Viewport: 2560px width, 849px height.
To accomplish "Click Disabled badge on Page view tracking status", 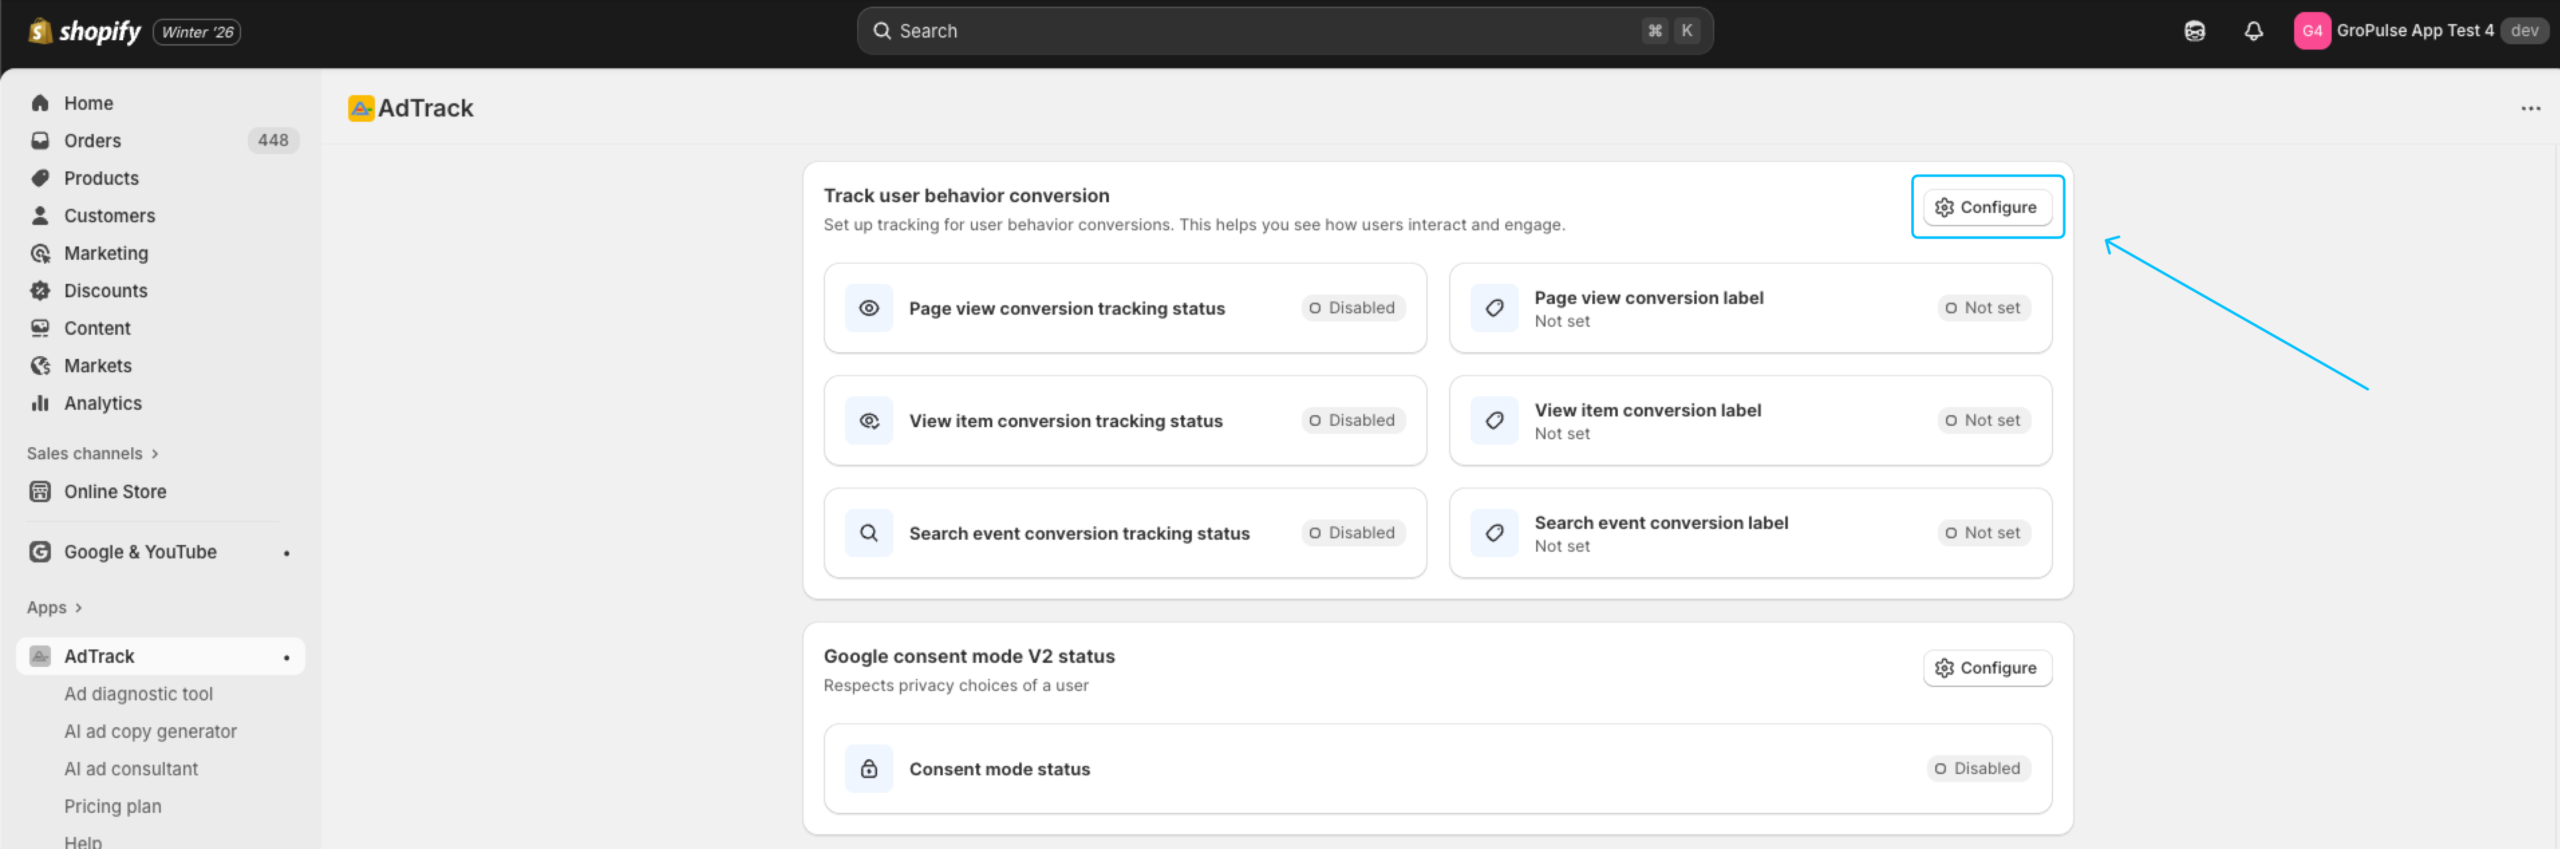I will point(1352,308).
